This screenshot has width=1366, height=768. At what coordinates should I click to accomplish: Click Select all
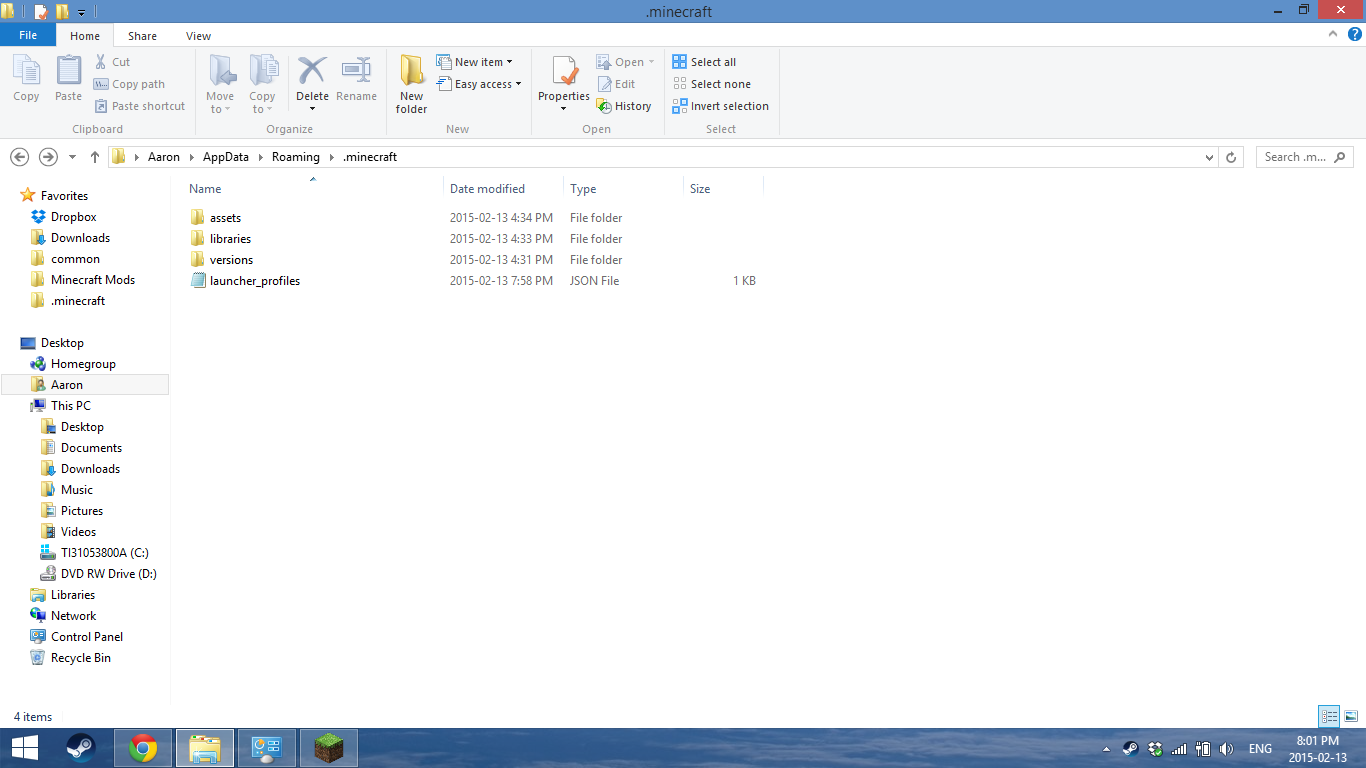[704, 62]
